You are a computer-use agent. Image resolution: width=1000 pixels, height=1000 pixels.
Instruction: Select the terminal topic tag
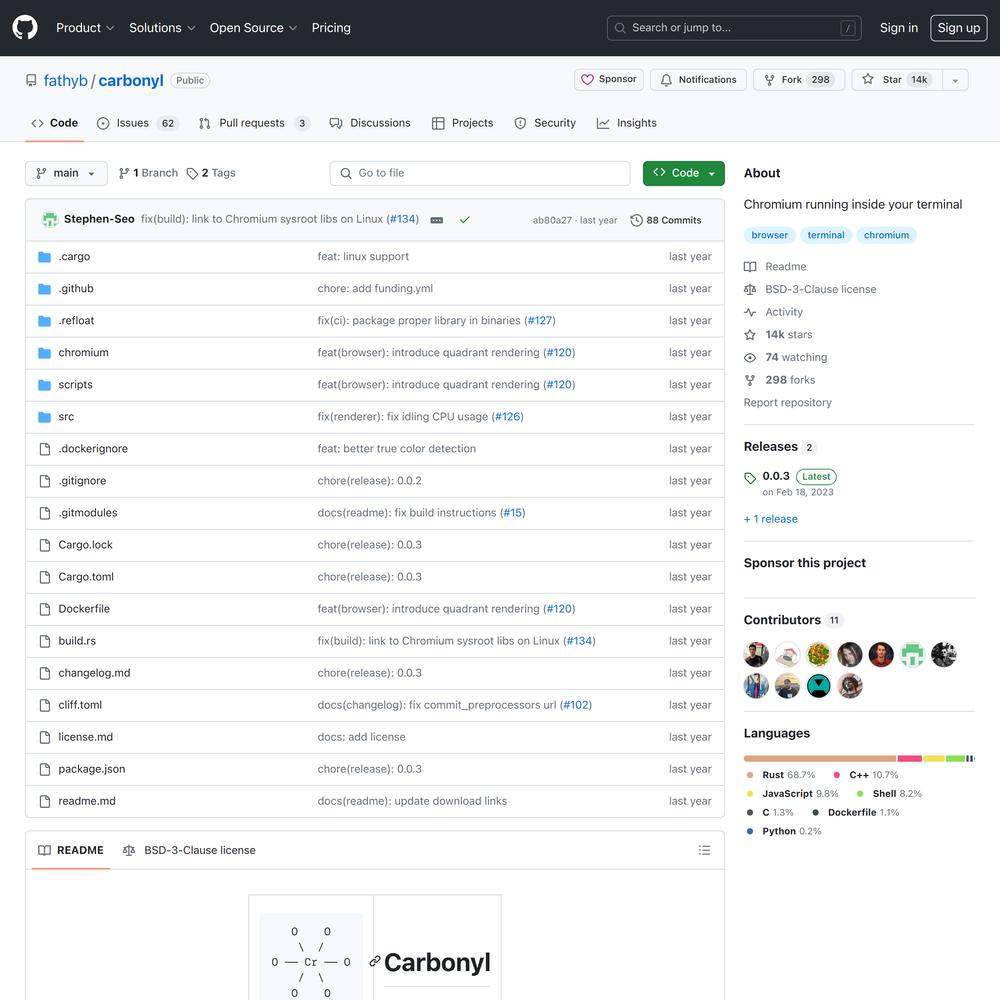pos(826,235)
